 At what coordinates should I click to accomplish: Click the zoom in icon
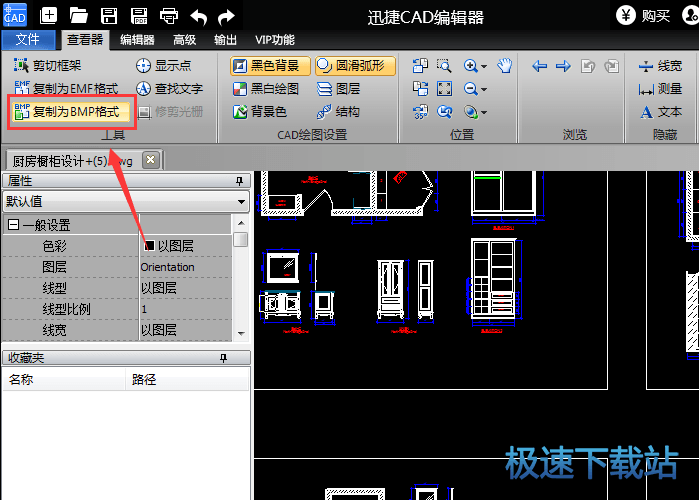click(x=471, y=66)
